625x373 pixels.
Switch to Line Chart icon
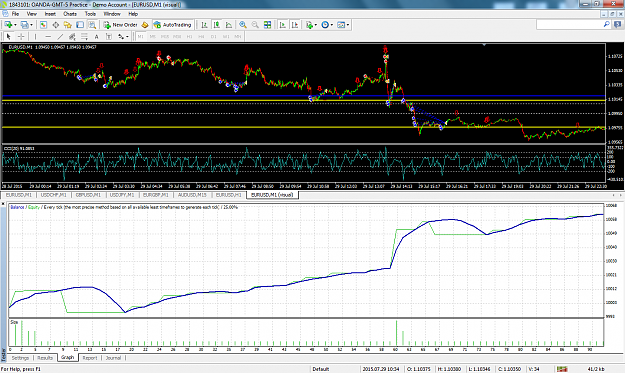tap(229, 25)
